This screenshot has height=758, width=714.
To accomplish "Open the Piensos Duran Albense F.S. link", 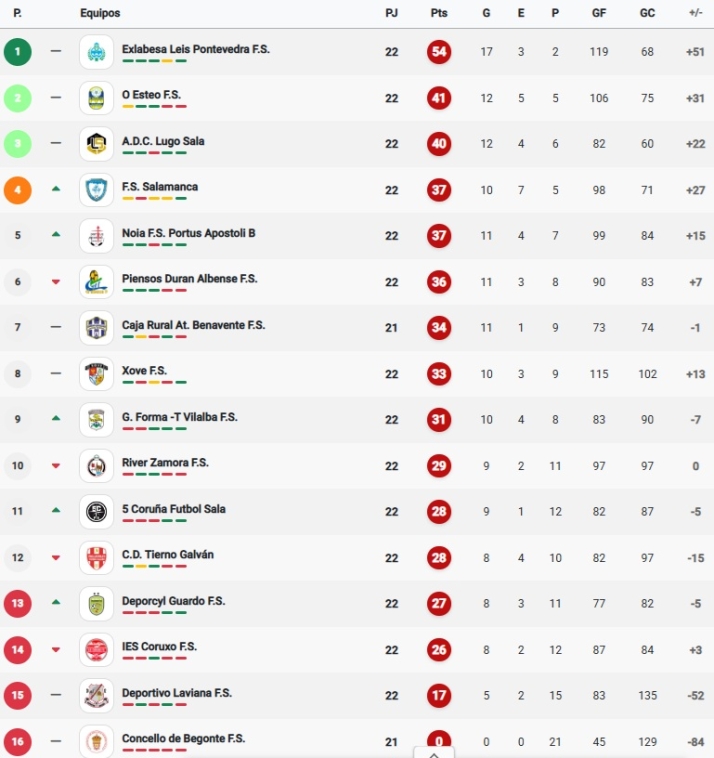I will point(189,279).
